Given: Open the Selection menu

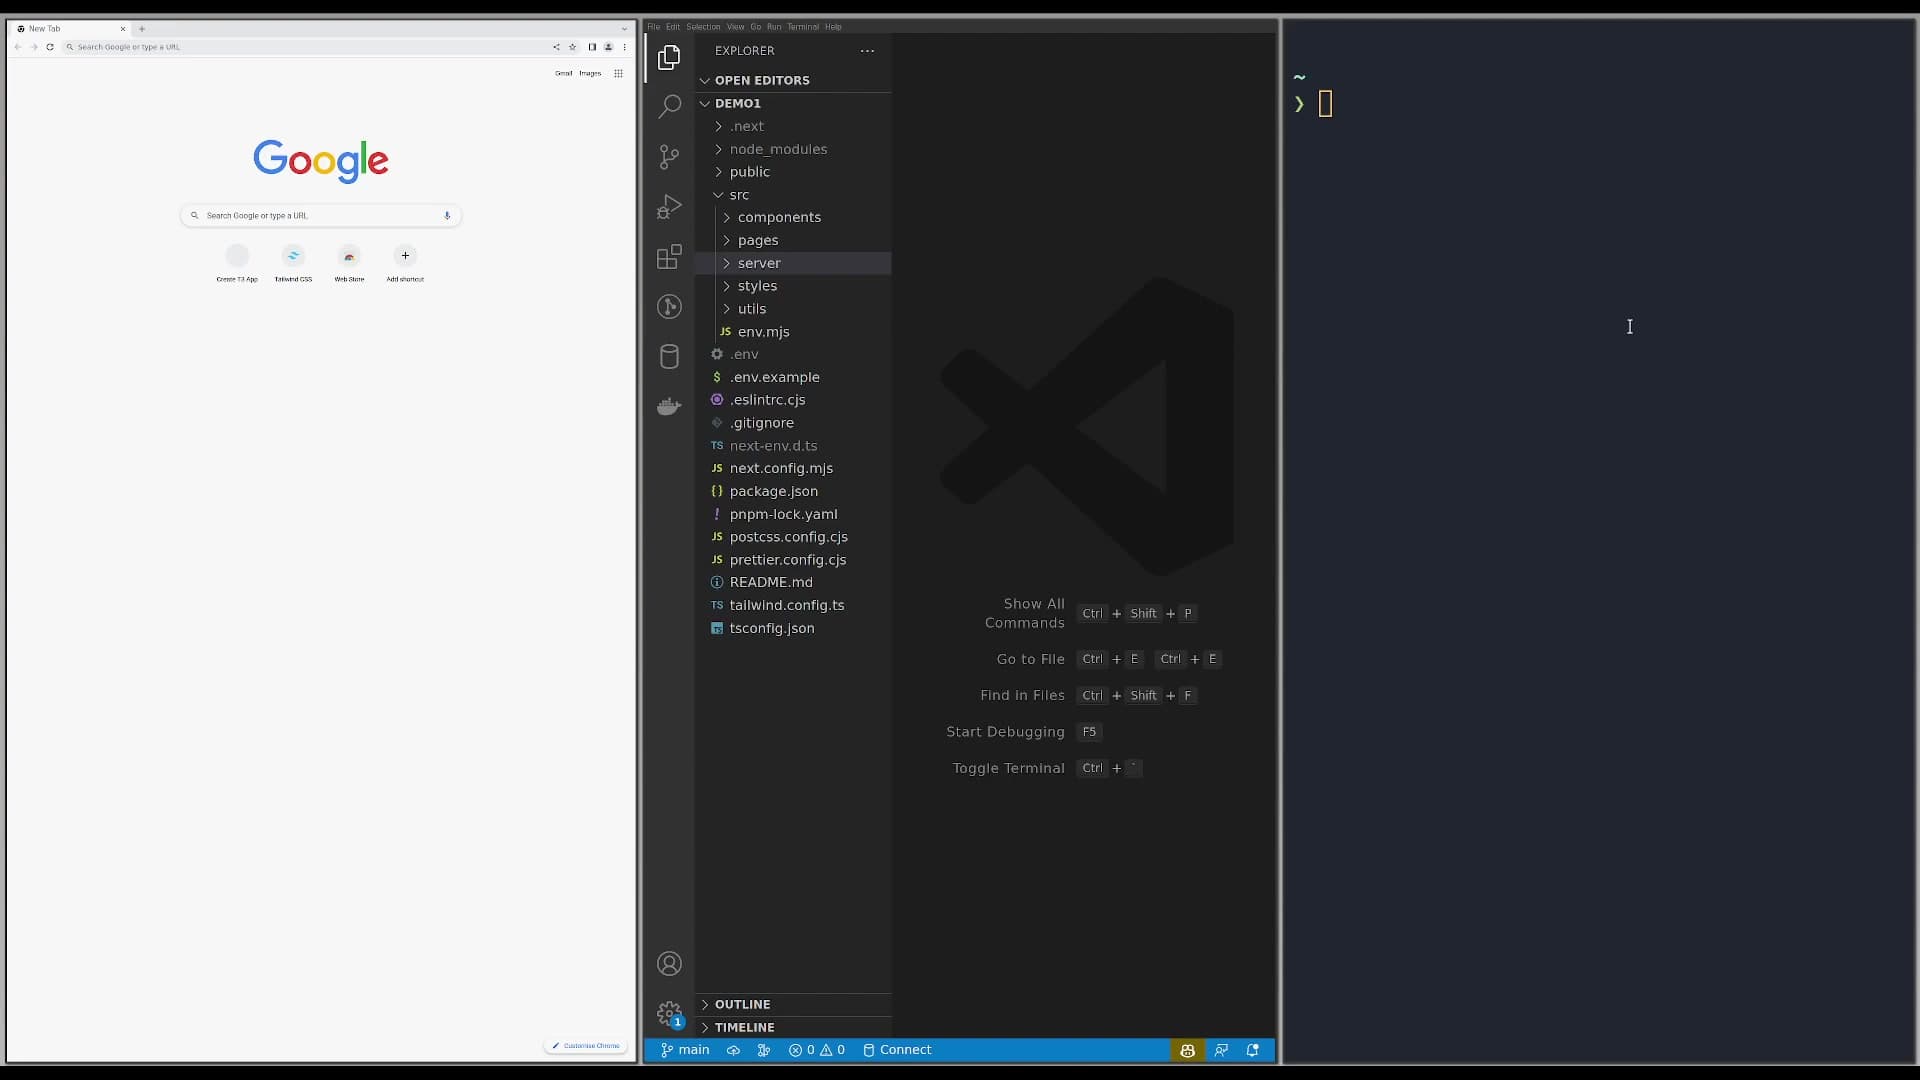Looking at the screenshot, I should [703, 27].
